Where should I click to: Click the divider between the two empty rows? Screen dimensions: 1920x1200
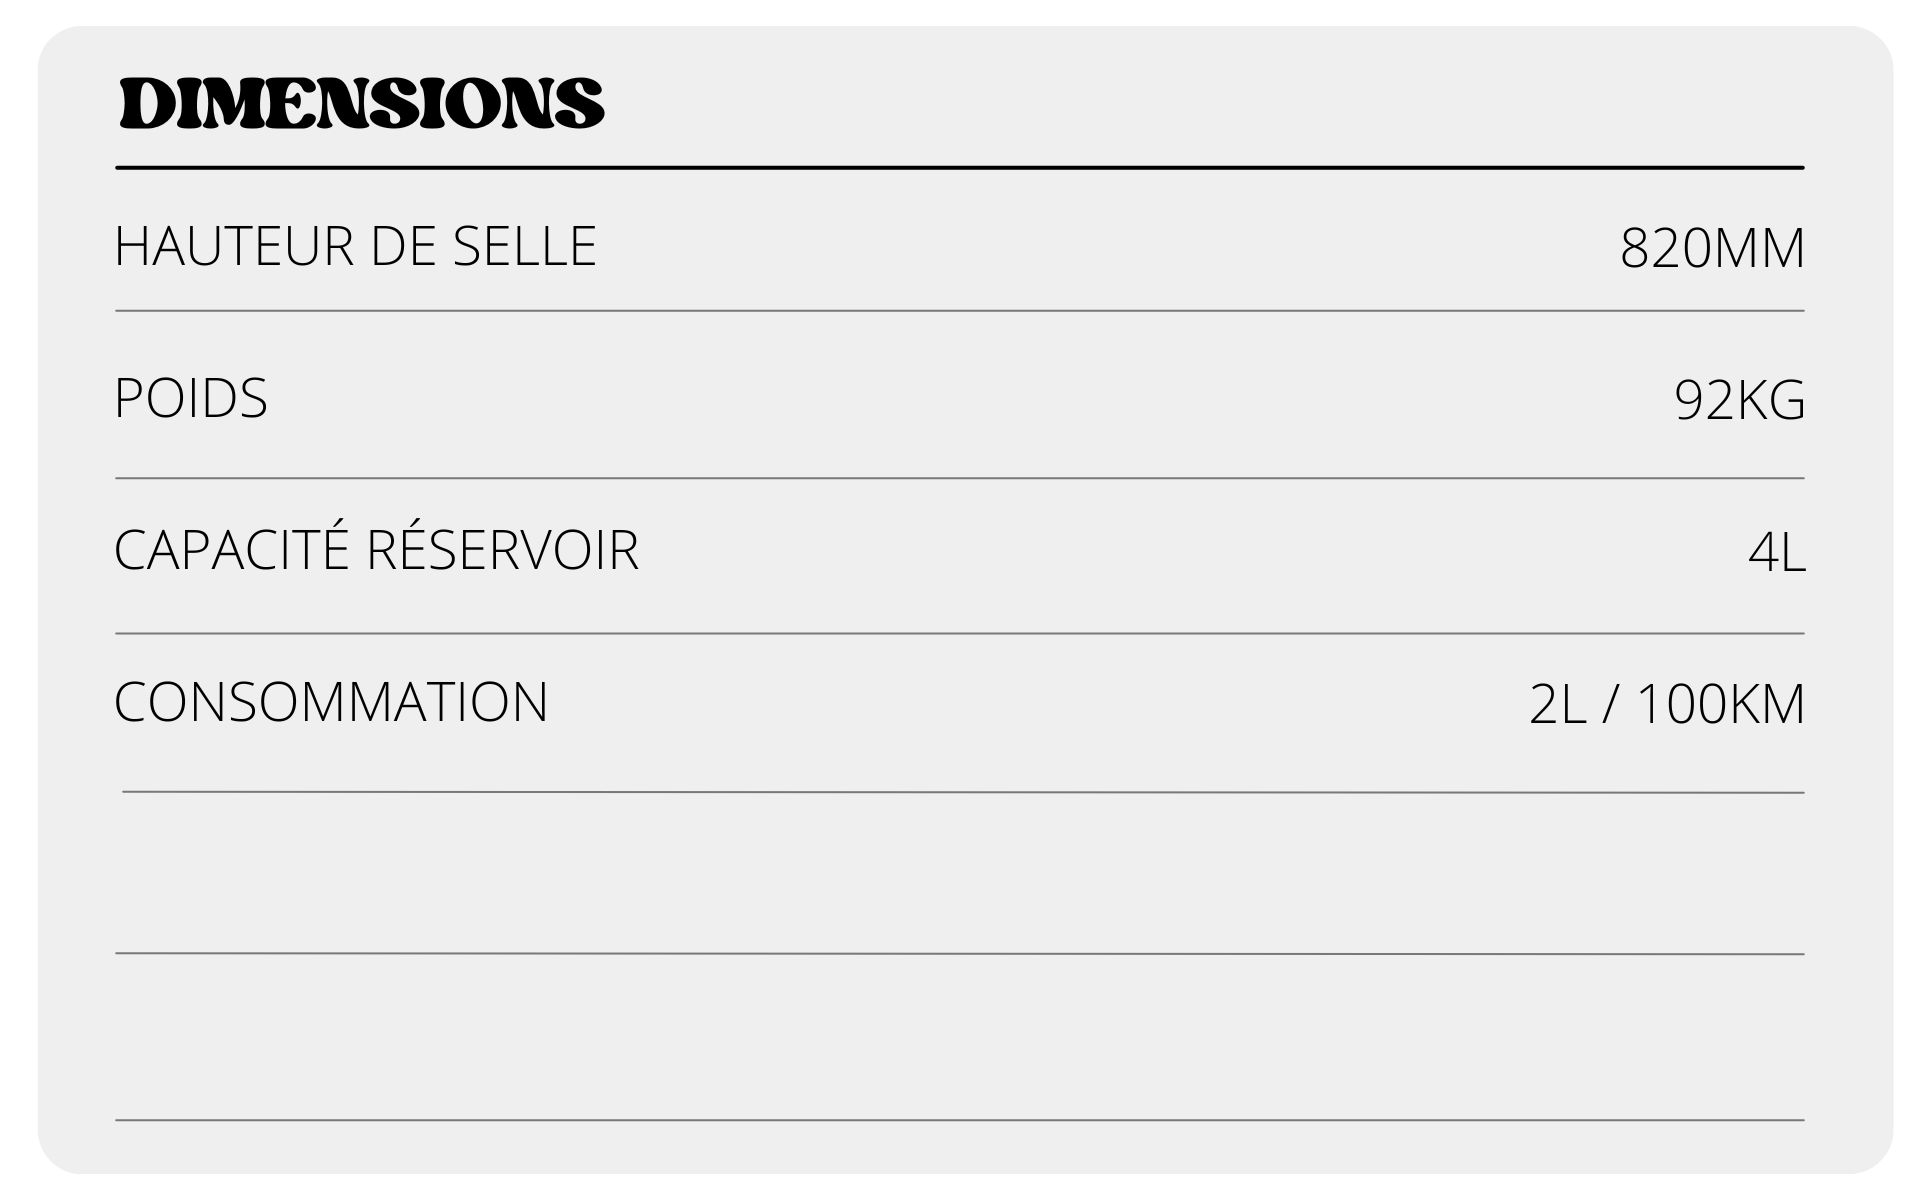click(960, 954)
